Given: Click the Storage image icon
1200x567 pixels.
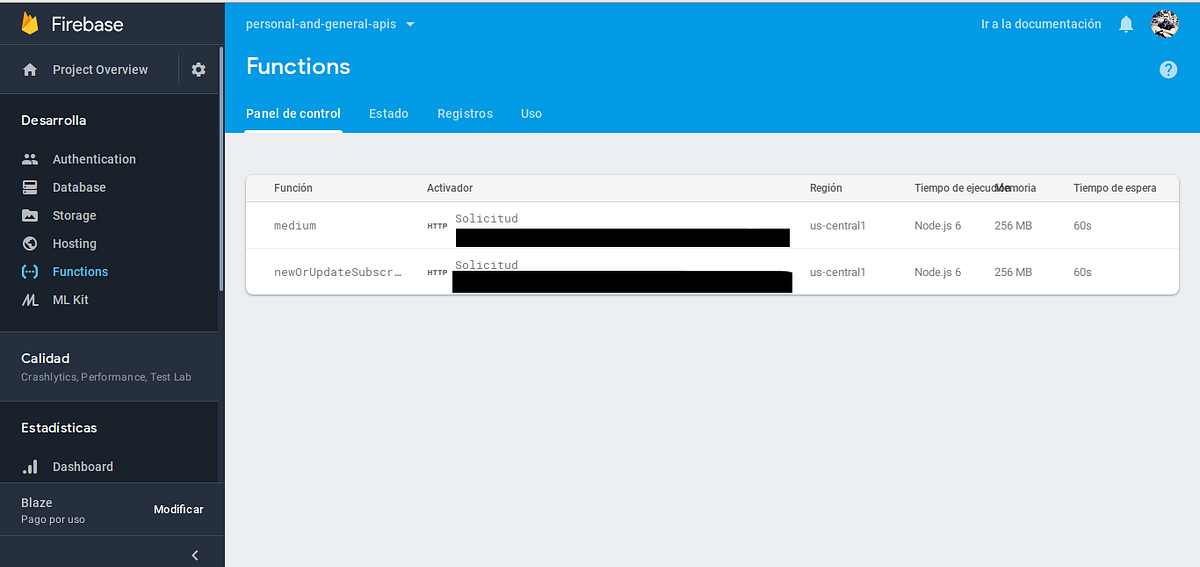Looking at the screenshot, I should coord(30,215).
